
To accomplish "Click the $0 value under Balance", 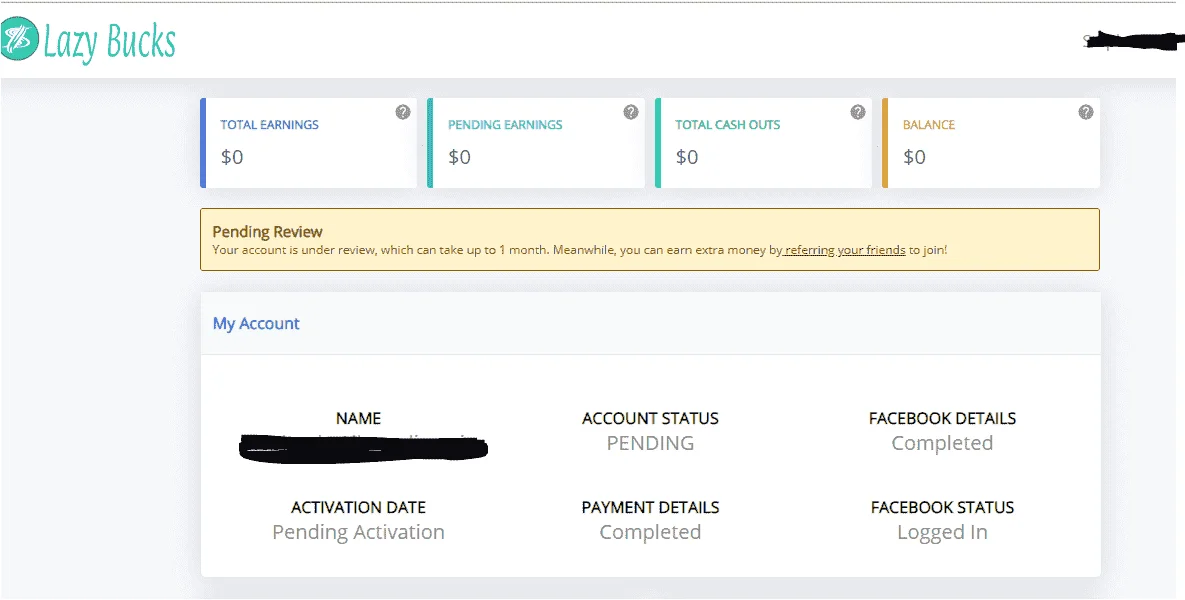I will (x=914, y=157).
